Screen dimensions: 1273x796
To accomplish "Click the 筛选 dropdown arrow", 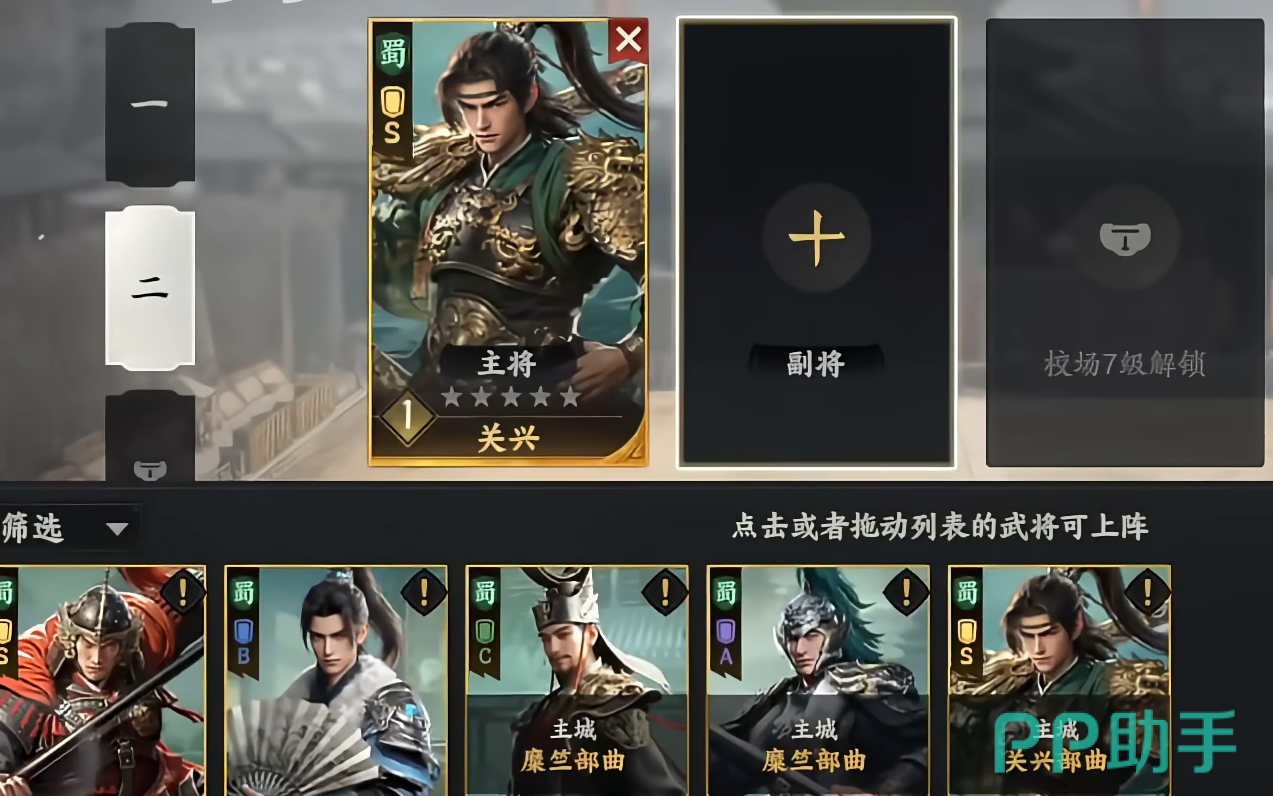I will 118,528.
